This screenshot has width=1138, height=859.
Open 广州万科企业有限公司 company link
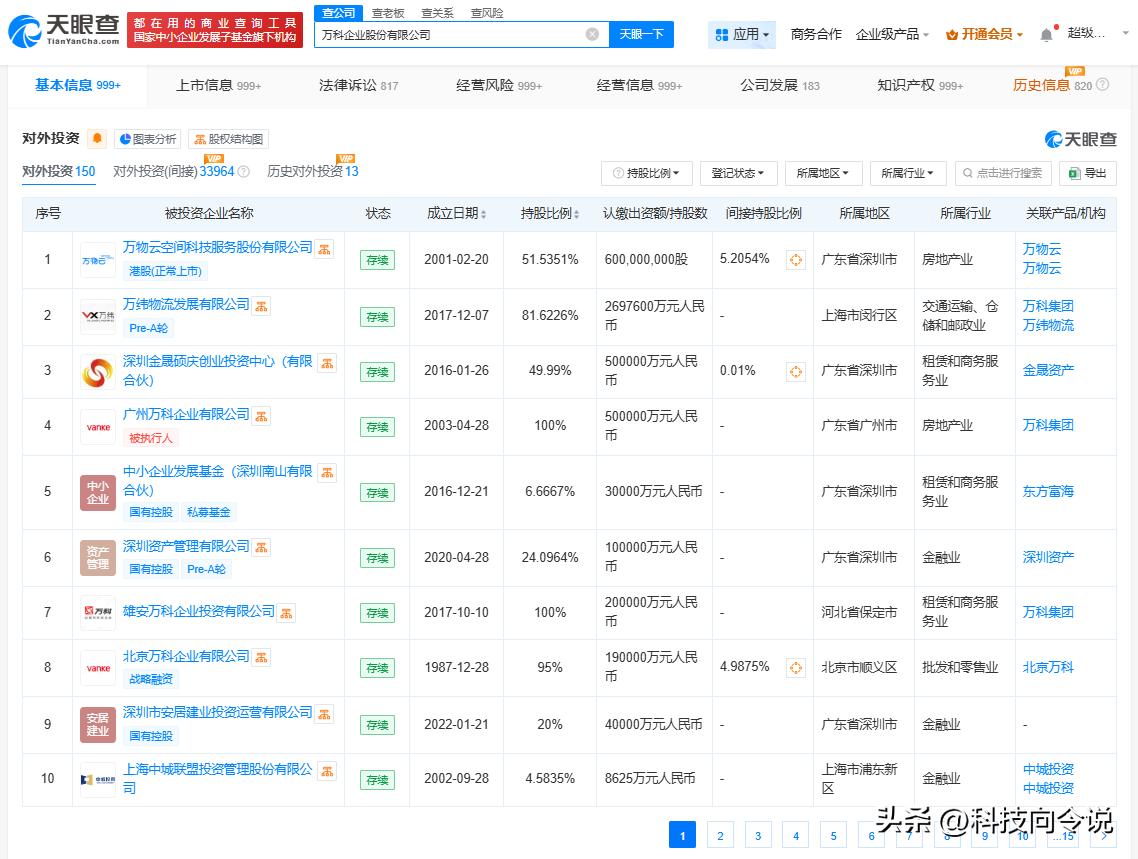186,414
